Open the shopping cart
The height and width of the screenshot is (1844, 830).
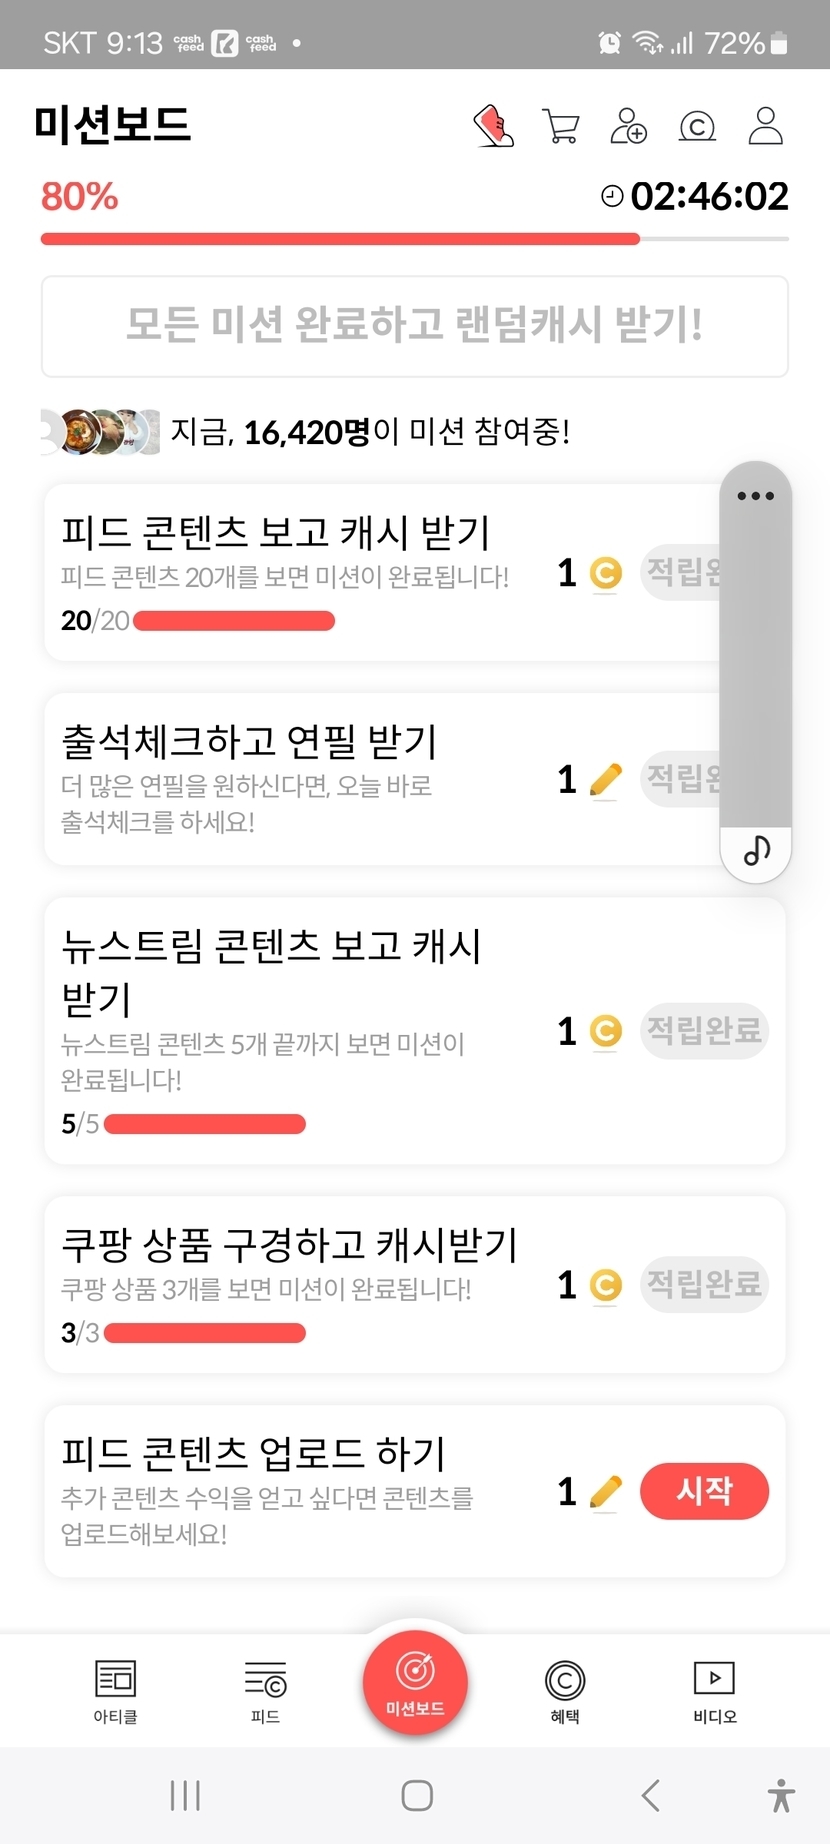pyautogui.click(x=560, y=127)
